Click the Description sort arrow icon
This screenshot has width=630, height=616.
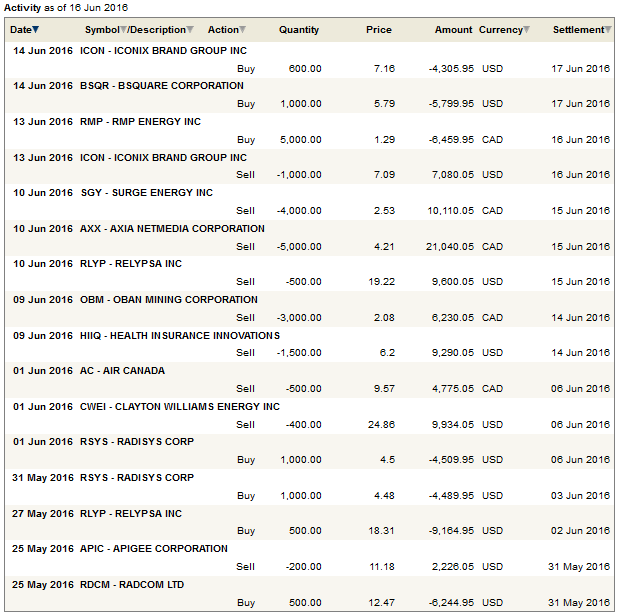(x=190, y=30)
